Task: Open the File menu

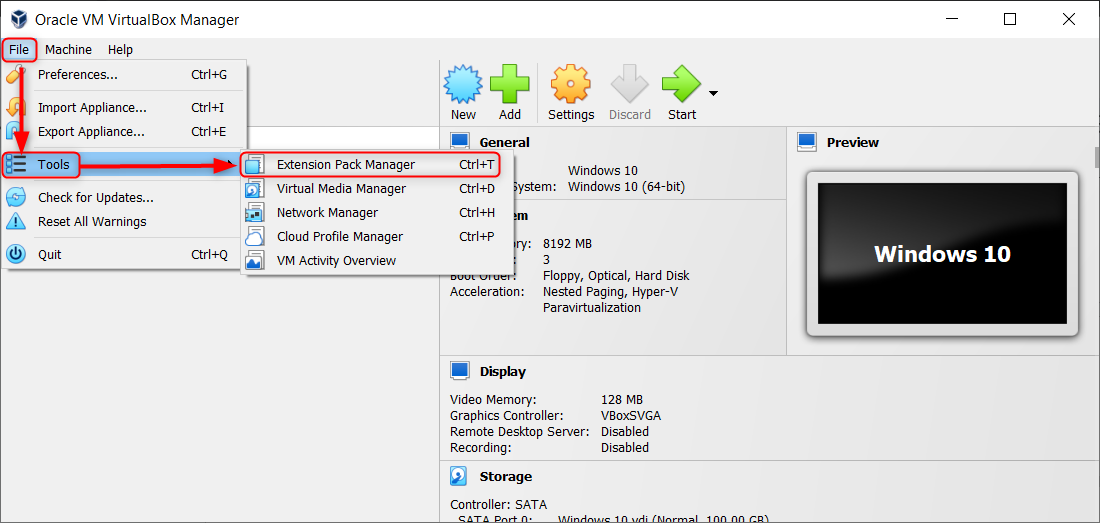Action: click(19, 50)
